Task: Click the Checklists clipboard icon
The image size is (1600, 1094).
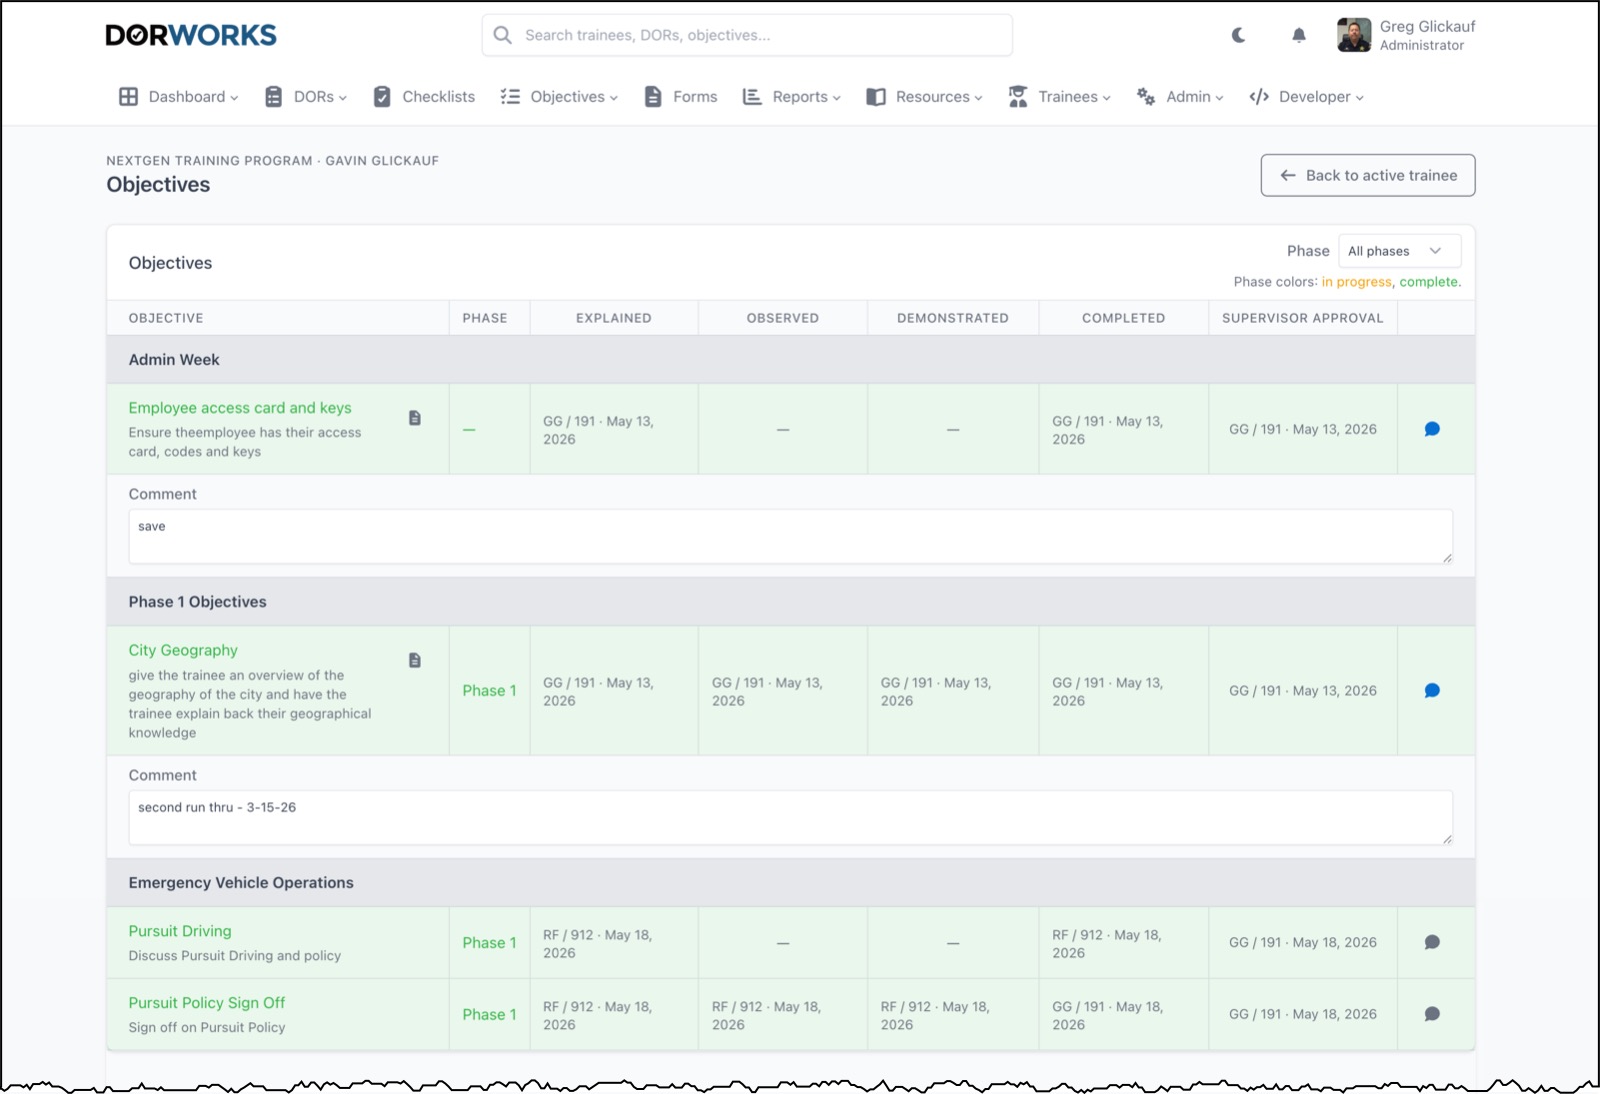Action: click(x=382, y=97)
